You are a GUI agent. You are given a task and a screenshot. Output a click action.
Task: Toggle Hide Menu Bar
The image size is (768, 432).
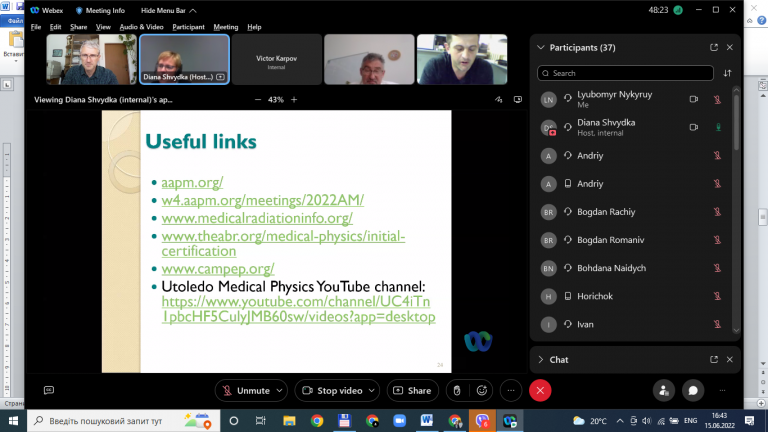tap(168, 10)
